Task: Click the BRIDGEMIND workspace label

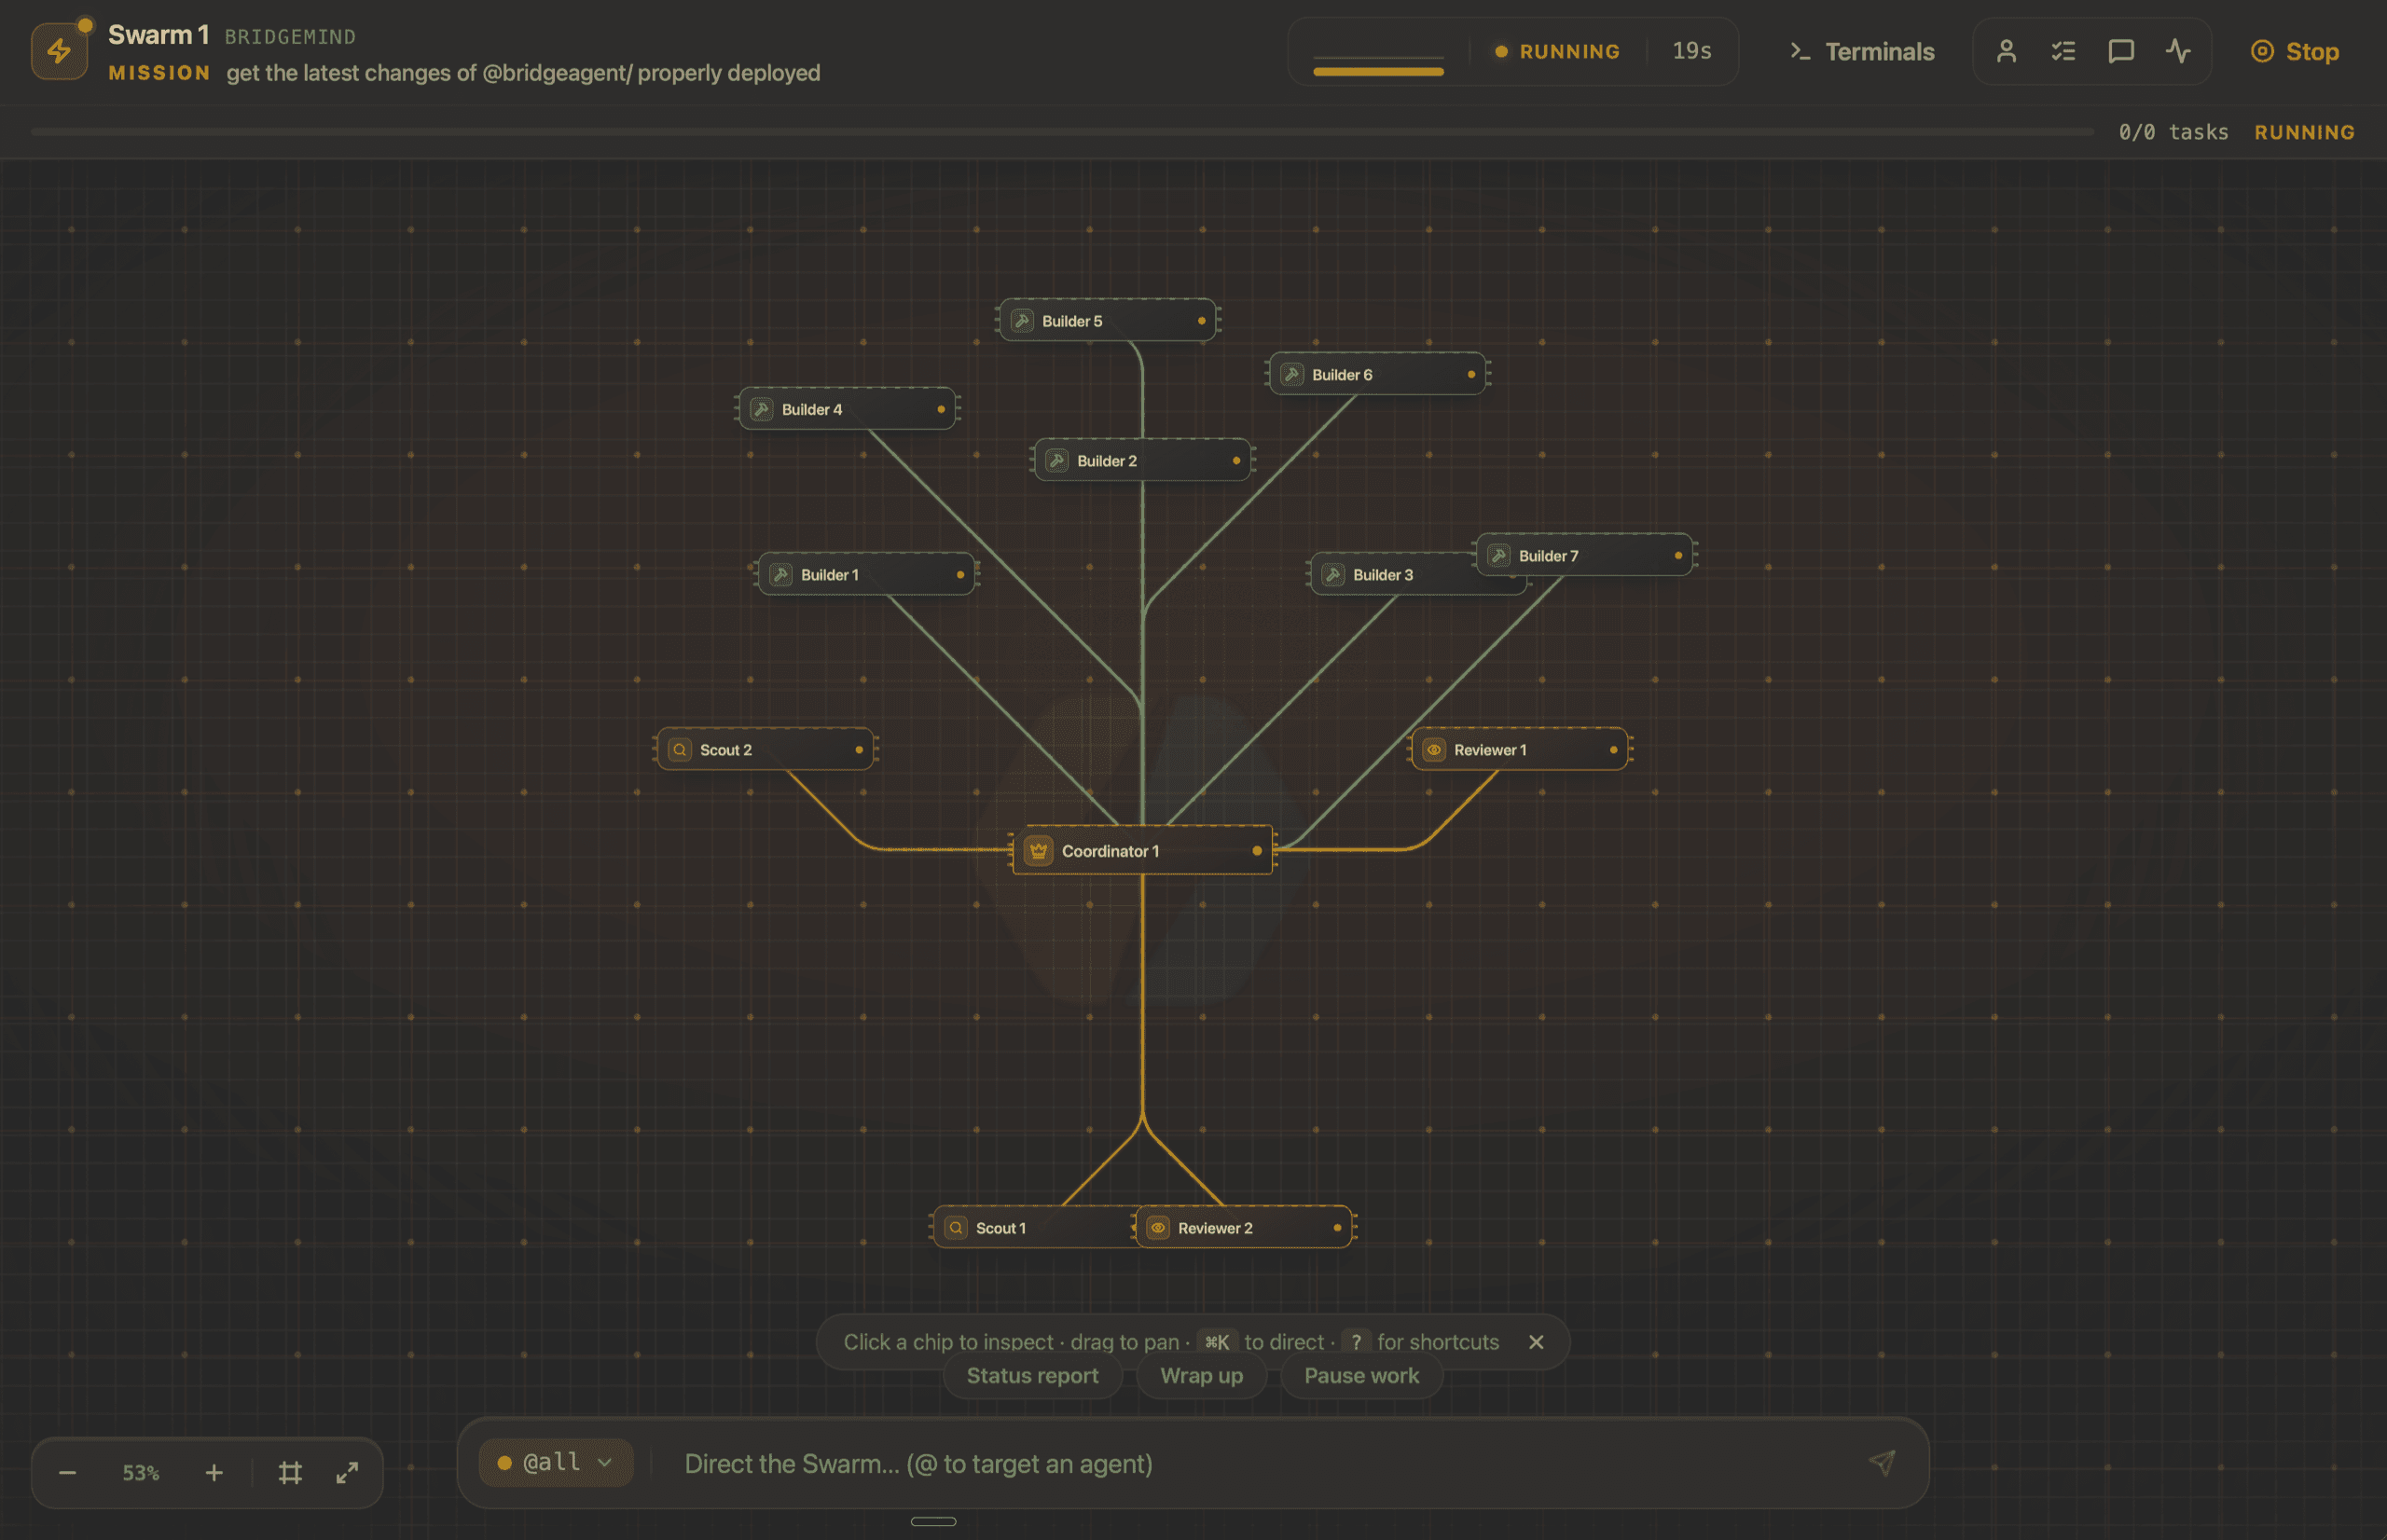Action: (x=290, y=37)
